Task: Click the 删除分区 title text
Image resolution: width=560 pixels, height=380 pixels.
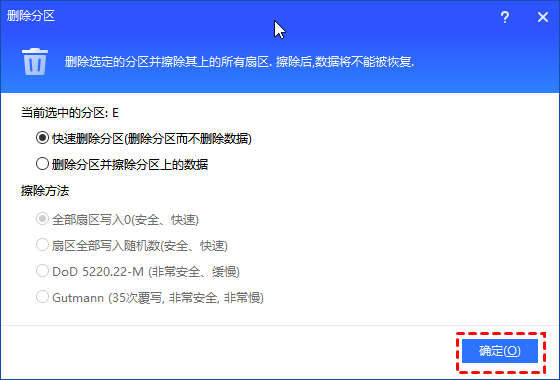Action: point(31,16)
